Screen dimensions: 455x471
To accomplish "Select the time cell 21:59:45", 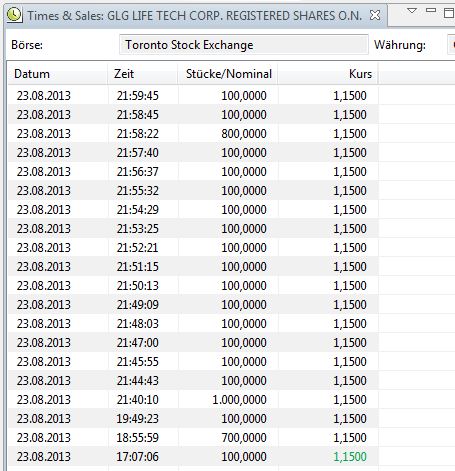I will tap(137, 96).
